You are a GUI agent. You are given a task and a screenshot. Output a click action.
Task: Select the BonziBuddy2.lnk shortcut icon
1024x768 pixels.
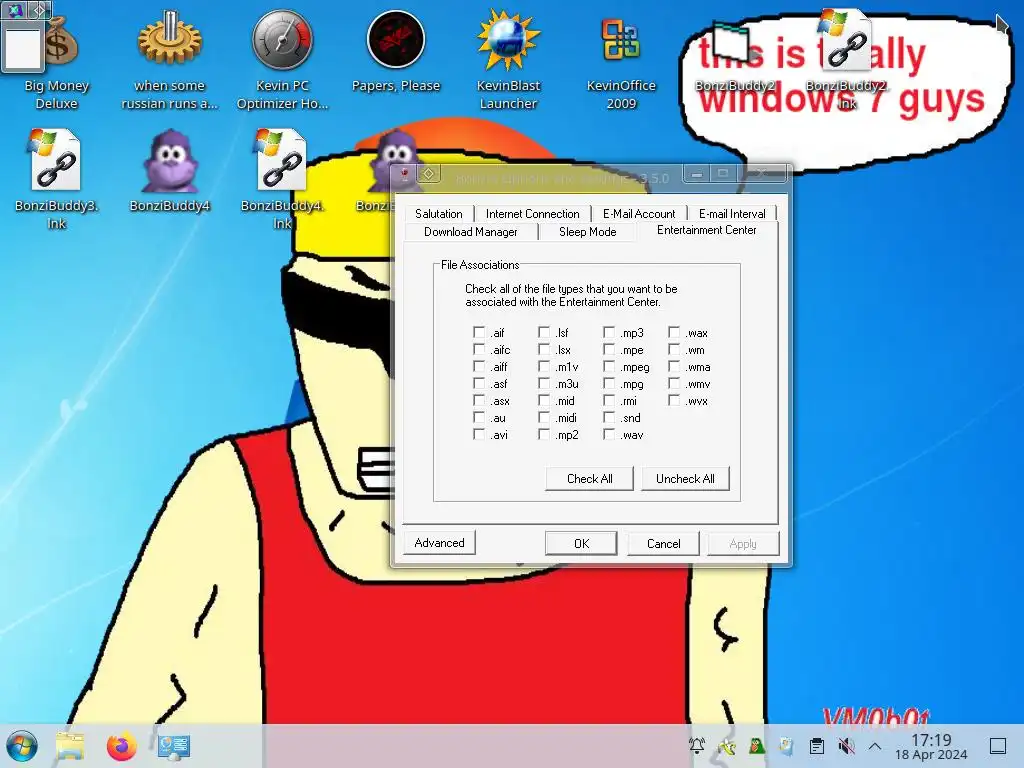coord(846,59)
